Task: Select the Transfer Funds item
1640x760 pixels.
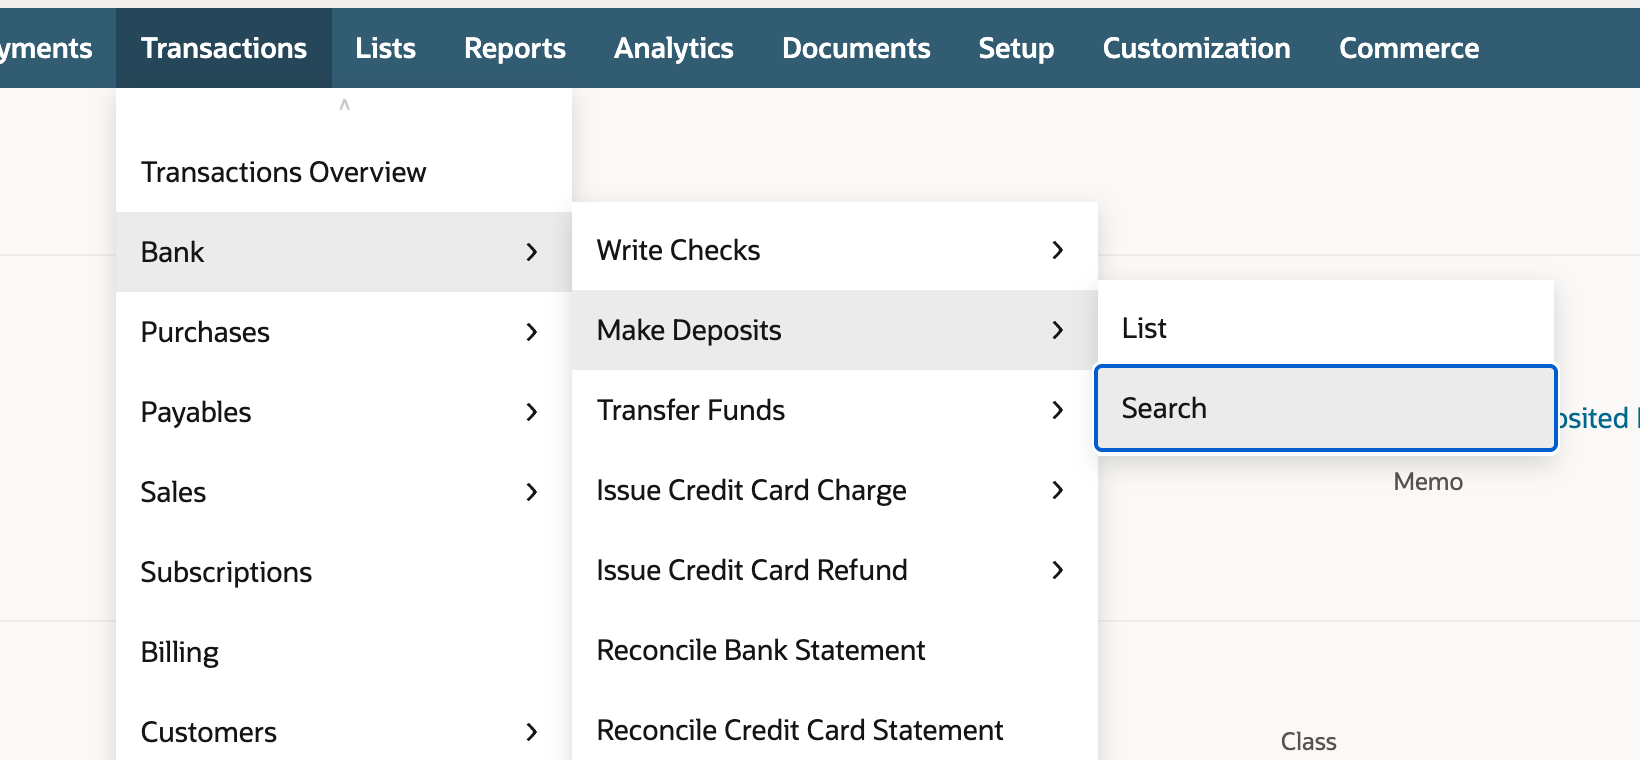Action: pyautogui.click(x=835, y=410)
